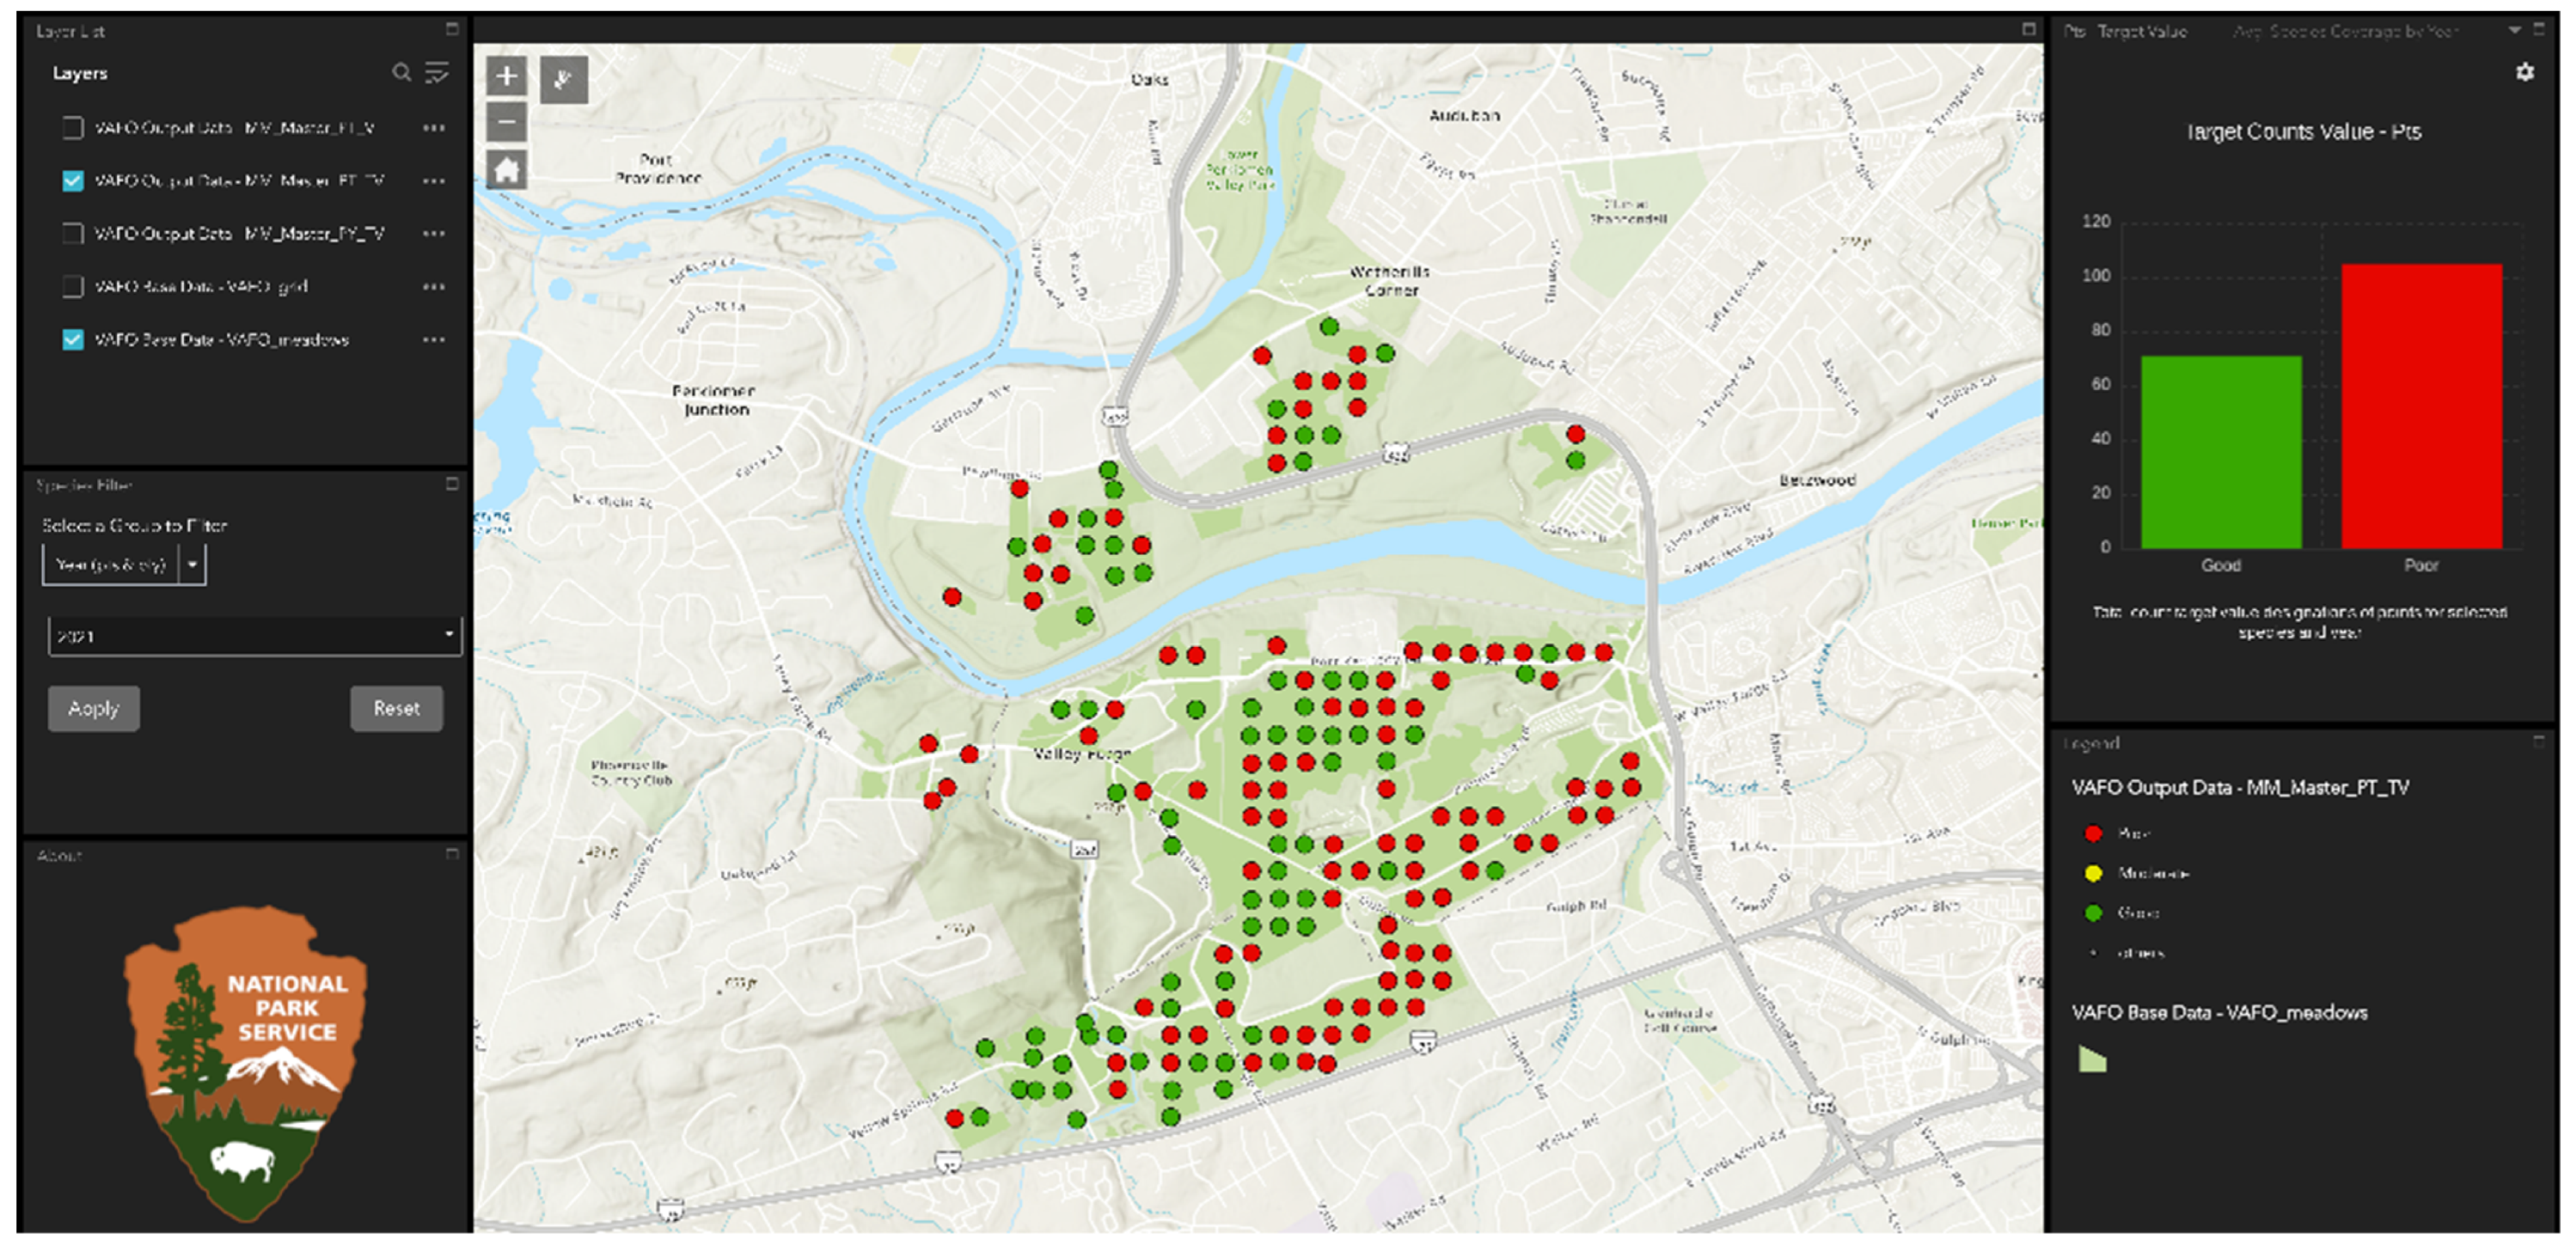Screen dimensions: 2576x1251
Task: Hide the VAFO_meadows base layer
Action: 73,340
